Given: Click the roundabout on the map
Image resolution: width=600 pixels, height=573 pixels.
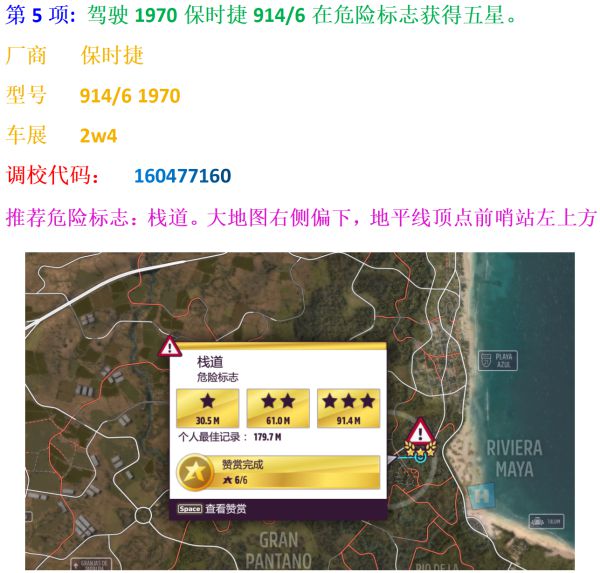Looking at the screenshot, I should click(143, 515).
